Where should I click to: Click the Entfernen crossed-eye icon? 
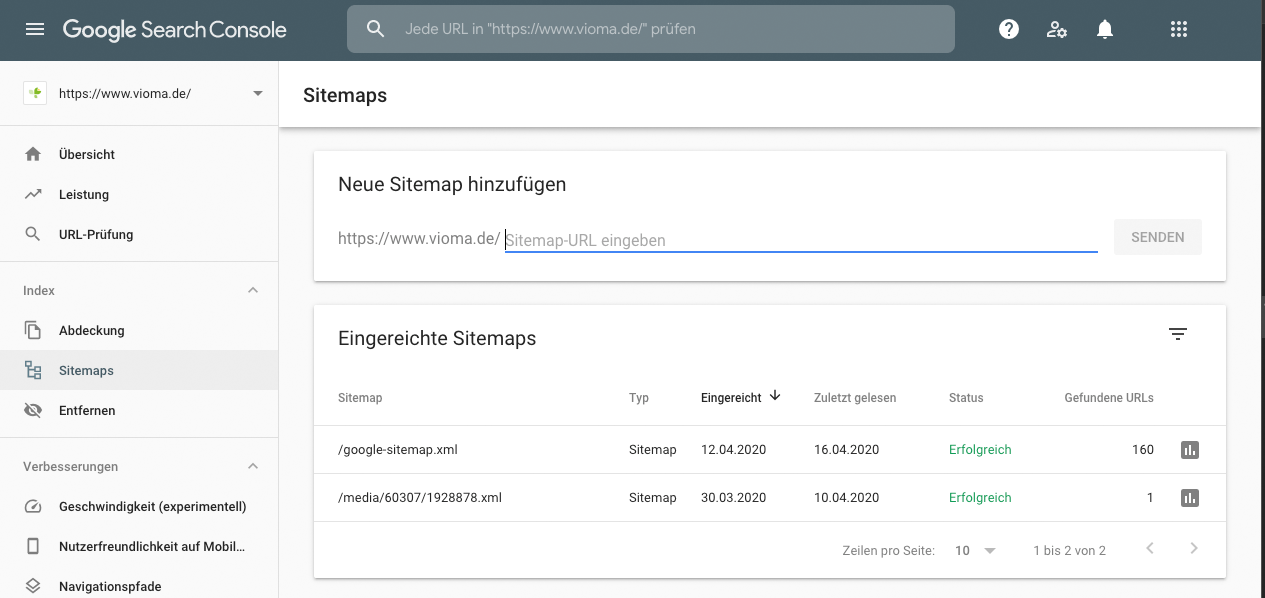pos(33,410)
